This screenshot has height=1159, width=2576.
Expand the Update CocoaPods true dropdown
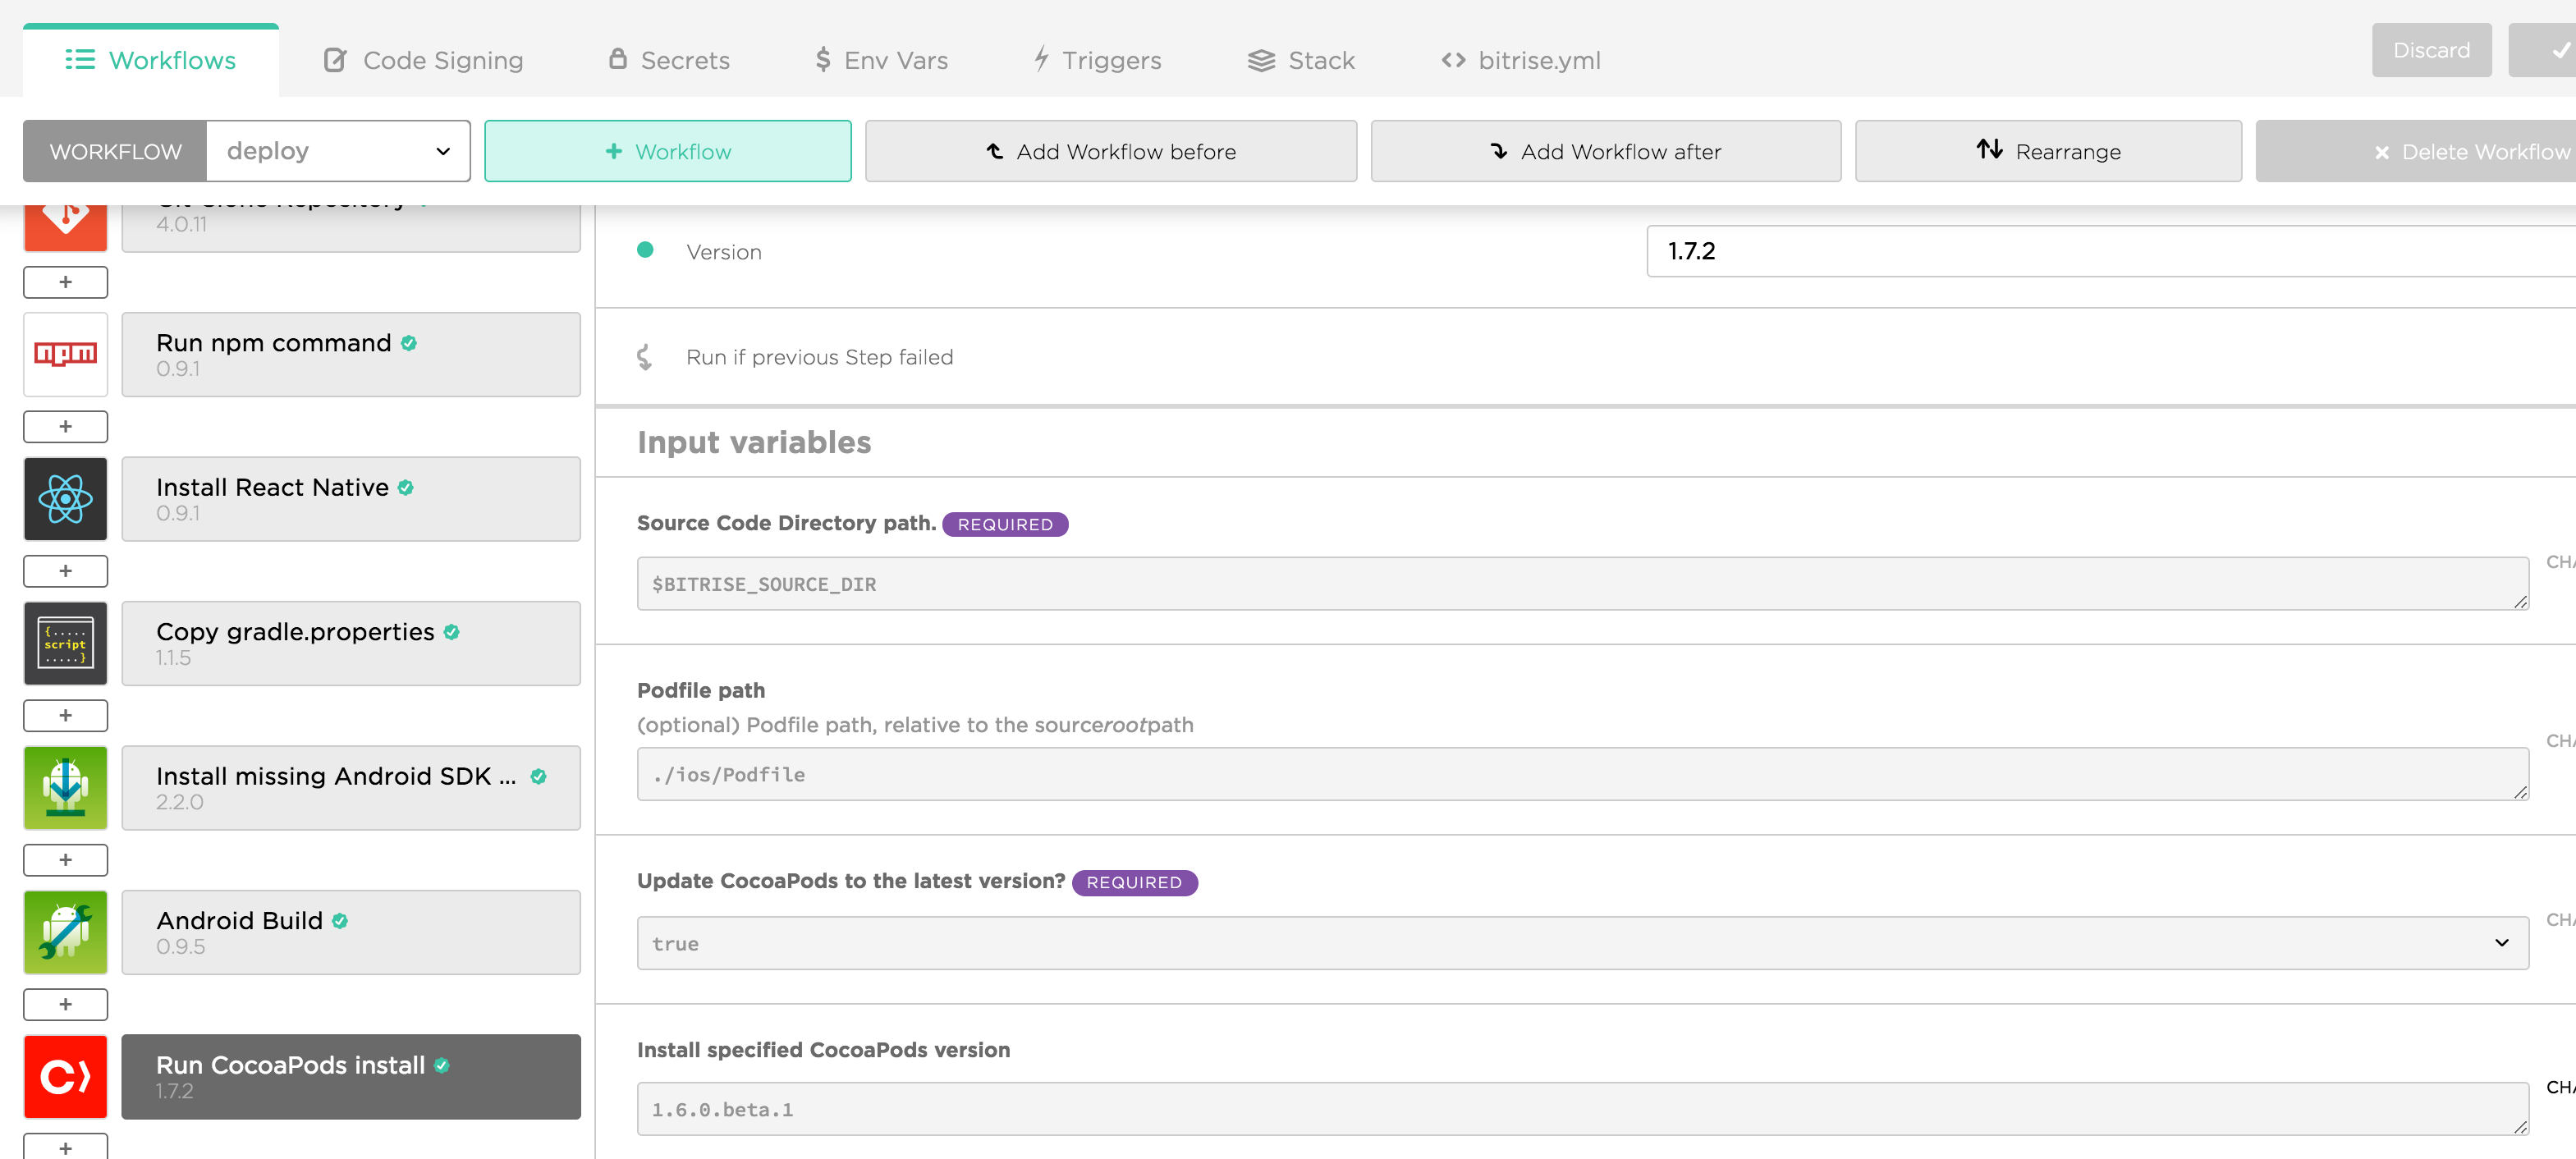(x=1582, y=943)
